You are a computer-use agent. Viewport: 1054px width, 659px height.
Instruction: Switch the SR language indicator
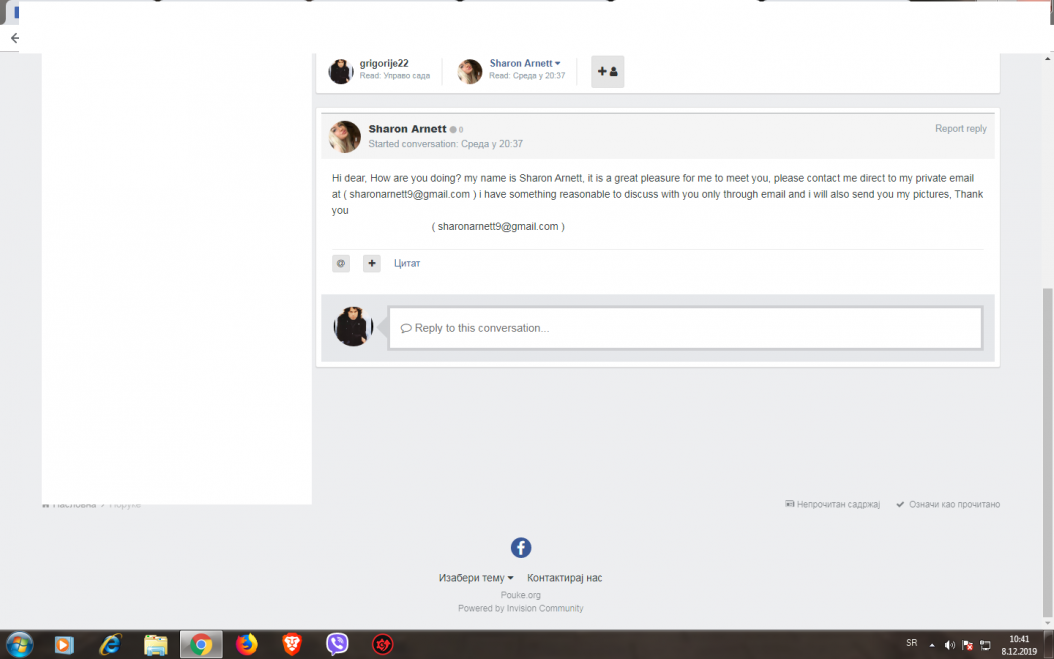[911, 644]
